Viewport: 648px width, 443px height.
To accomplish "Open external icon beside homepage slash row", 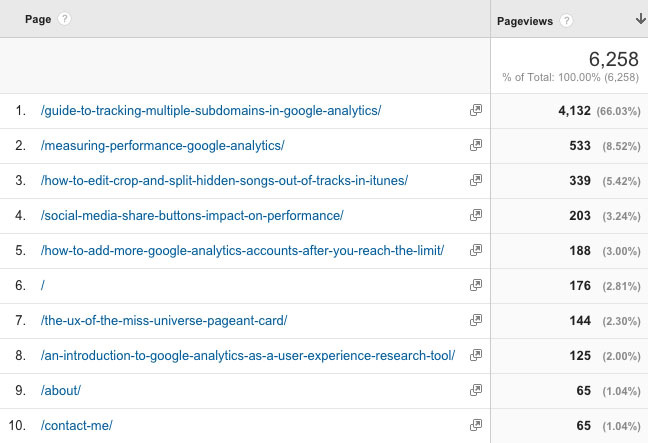I will [x=476, y=285].
